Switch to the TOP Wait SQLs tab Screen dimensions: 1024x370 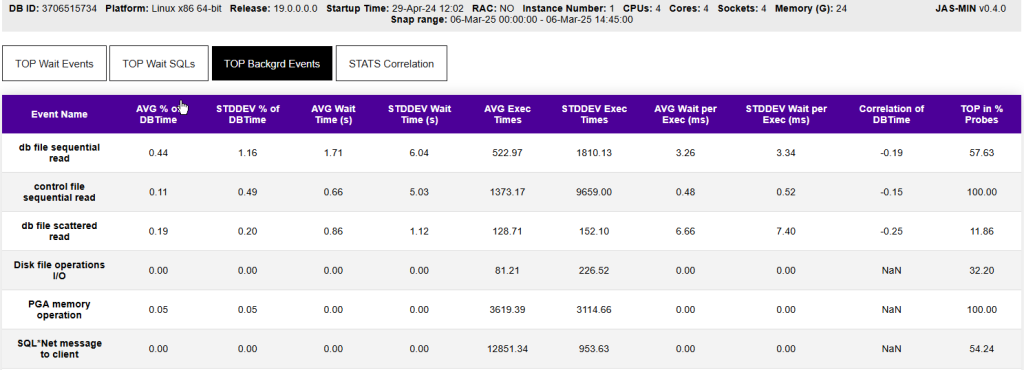point(159,63)
